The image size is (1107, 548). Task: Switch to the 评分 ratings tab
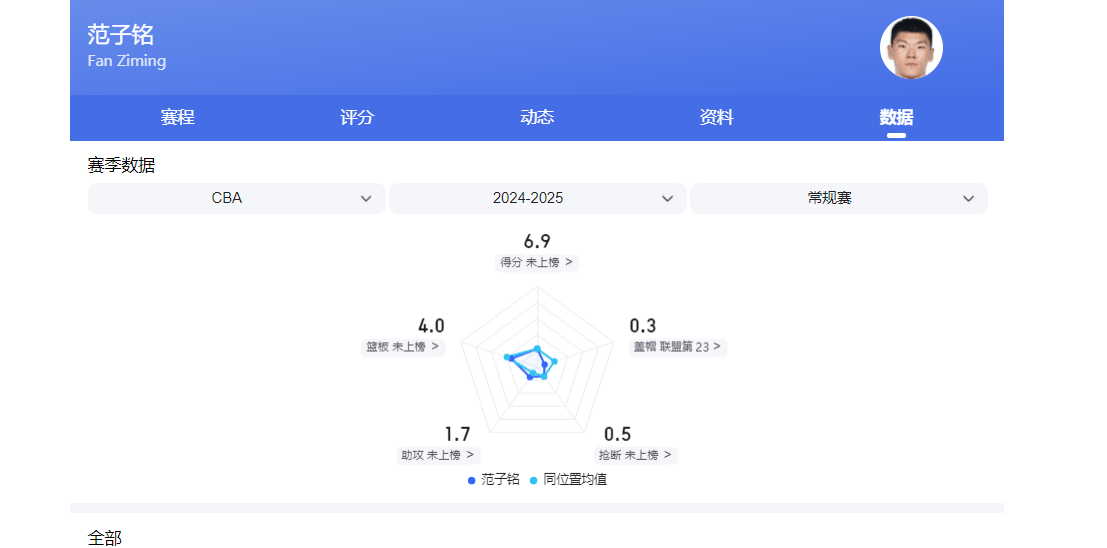(x=357, y=117)
